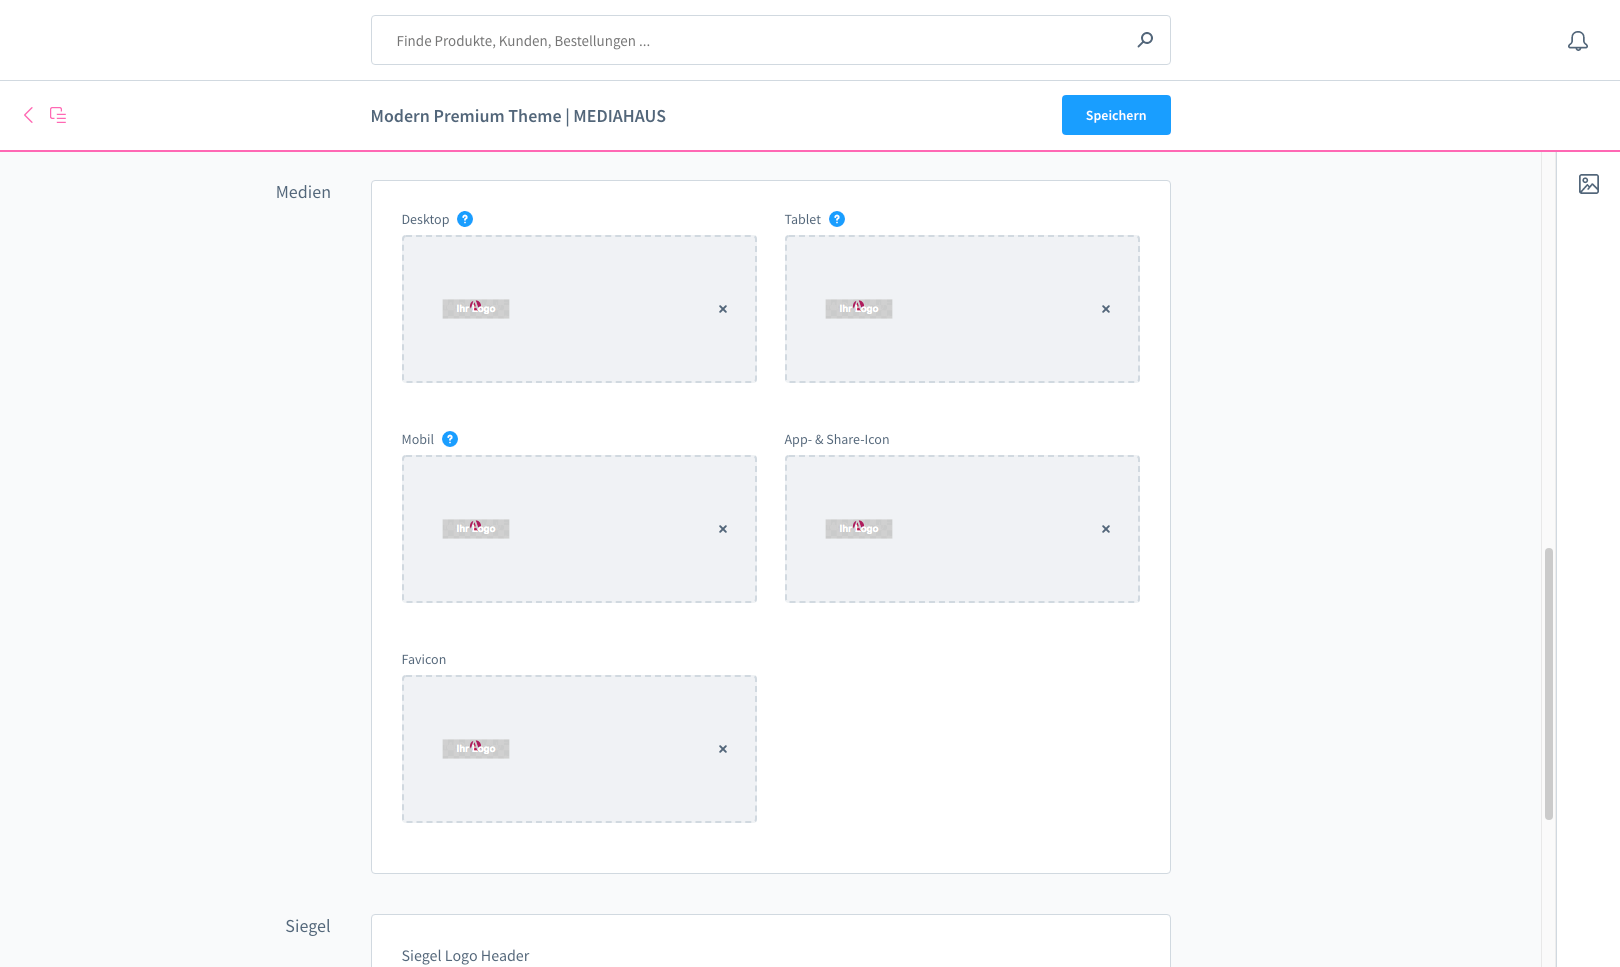Remove the Mobil logo image
Viewport: 1620px width, 967px height.
point(722,528)
